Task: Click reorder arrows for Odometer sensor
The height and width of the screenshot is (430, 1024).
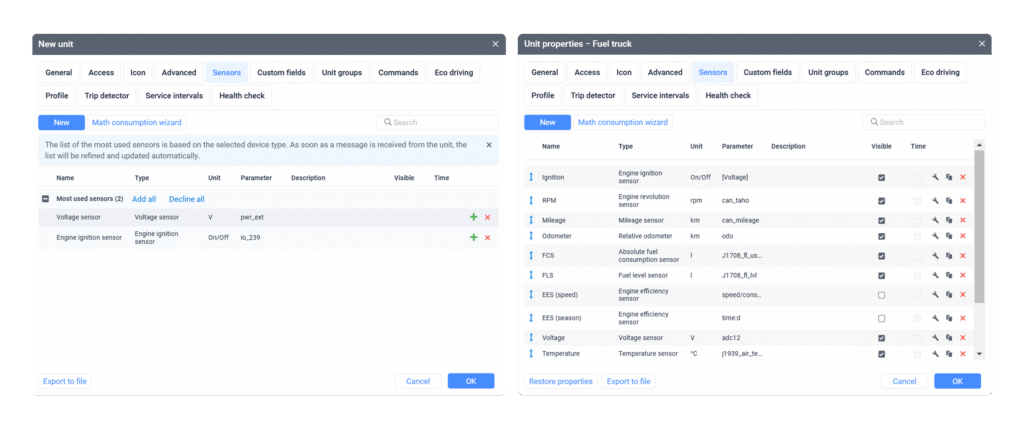Action: pyautogui.click(x=532, y=235)
